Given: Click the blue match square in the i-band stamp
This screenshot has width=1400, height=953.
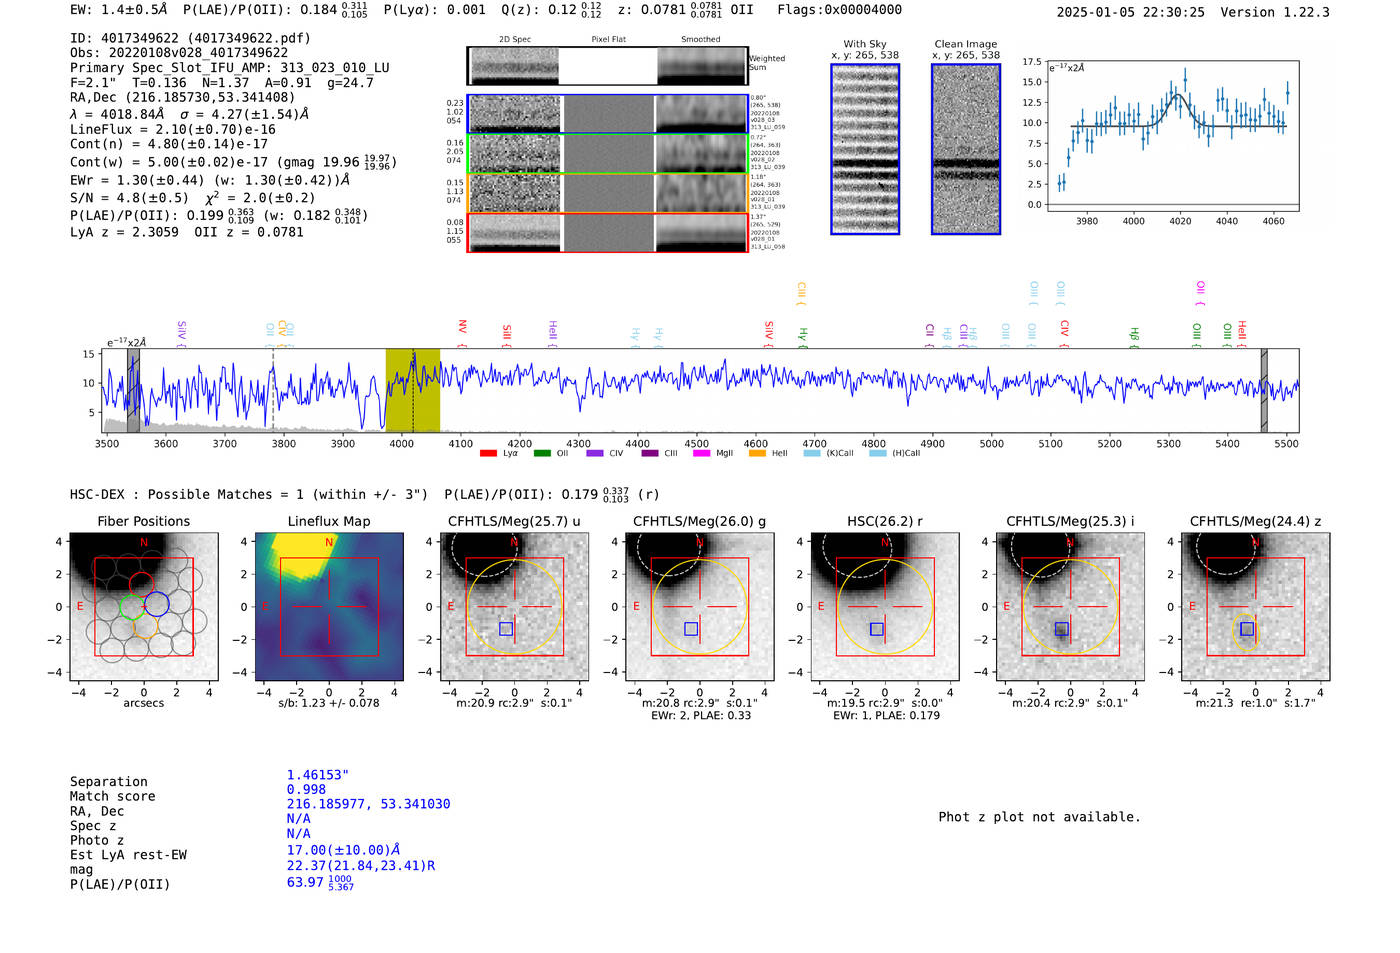Looking at the screenshot, I should point(1062,629).
